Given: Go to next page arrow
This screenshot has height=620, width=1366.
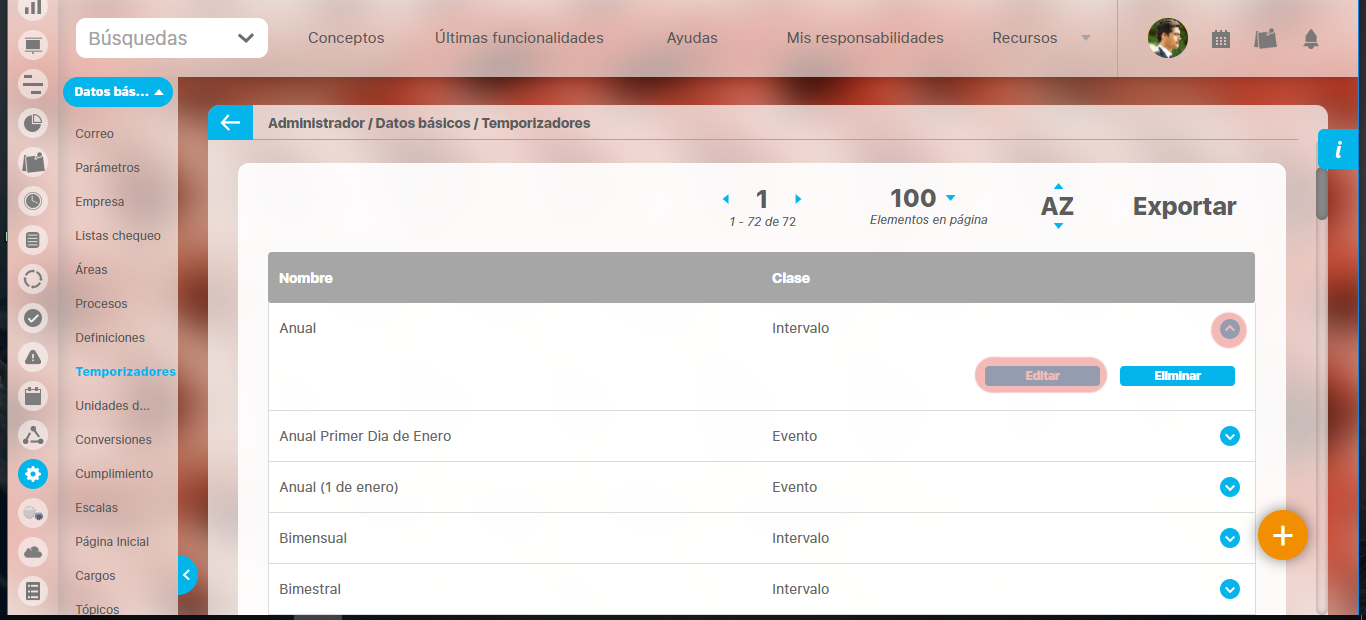Looking at the screenshot, I should (798, 199).
